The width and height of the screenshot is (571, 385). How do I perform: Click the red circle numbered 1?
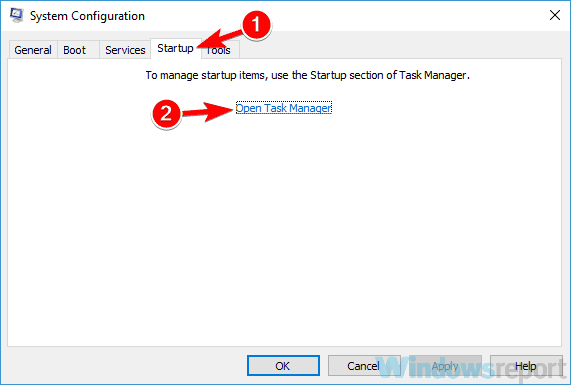(256, 25)
